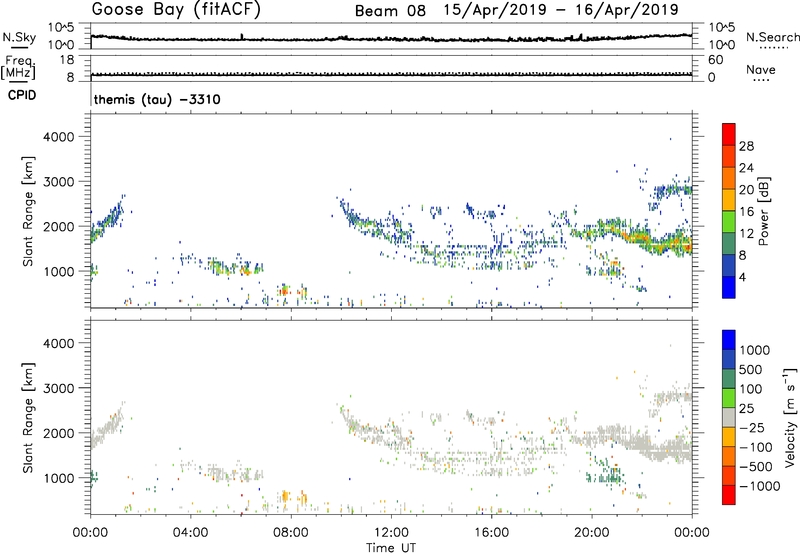
Task: Pick the grey segment of velocity colour bar
Action: 729,418
